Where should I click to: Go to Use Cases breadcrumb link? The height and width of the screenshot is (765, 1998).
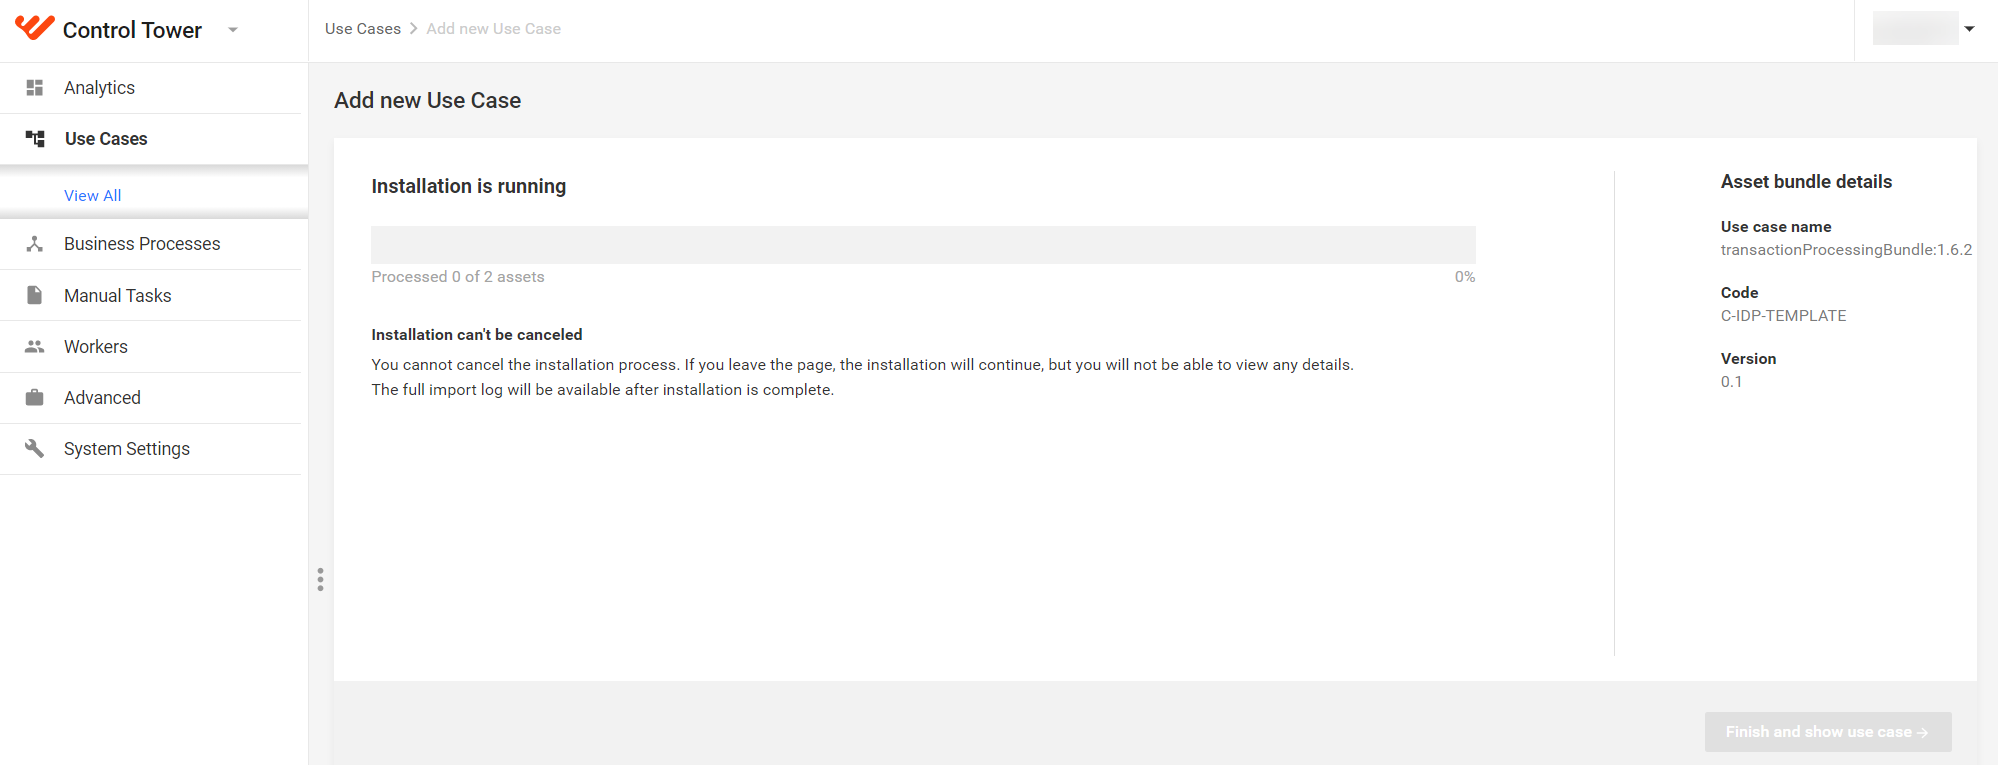click(x=363, y=29)
